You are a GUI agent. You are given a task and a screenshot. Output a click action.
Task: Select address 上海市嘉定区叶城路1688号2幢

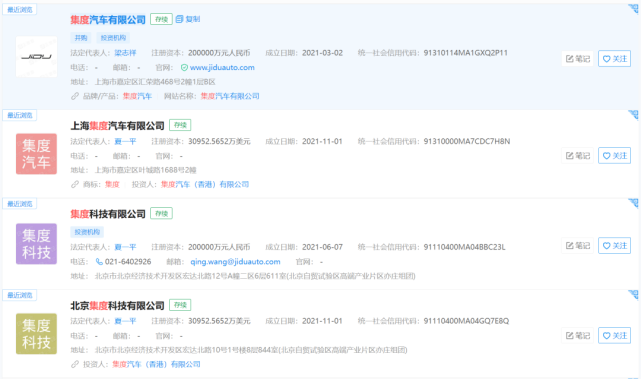point(146,170)
